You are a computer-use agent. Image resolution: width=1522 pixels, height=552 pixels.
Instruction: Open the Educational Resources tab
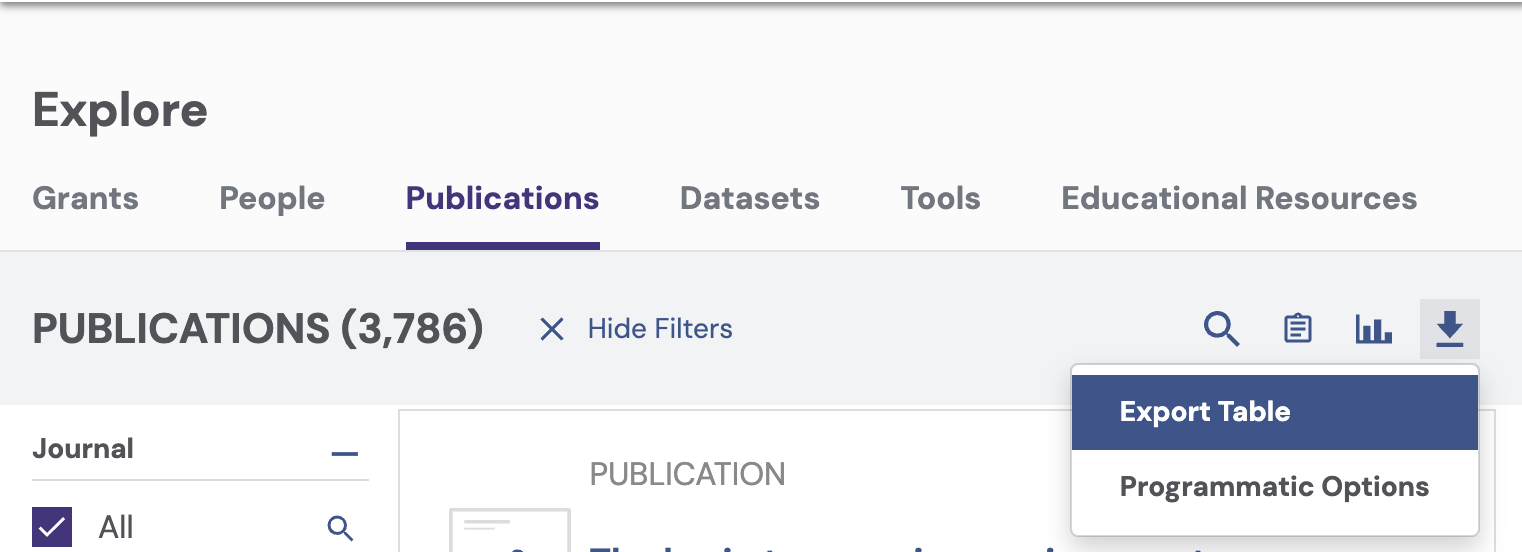click(x=1239, y=198)
